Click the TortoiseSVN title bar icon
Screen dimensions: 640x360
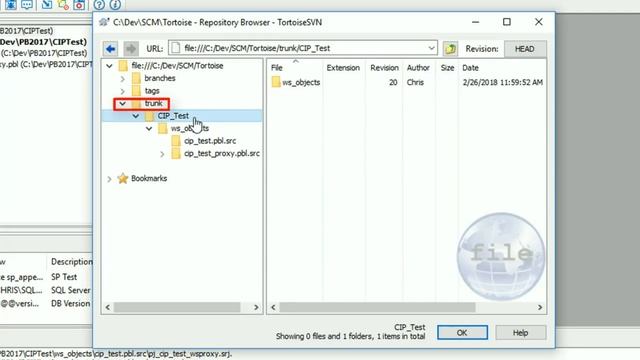pyautogui.click(x=104, y=22)
